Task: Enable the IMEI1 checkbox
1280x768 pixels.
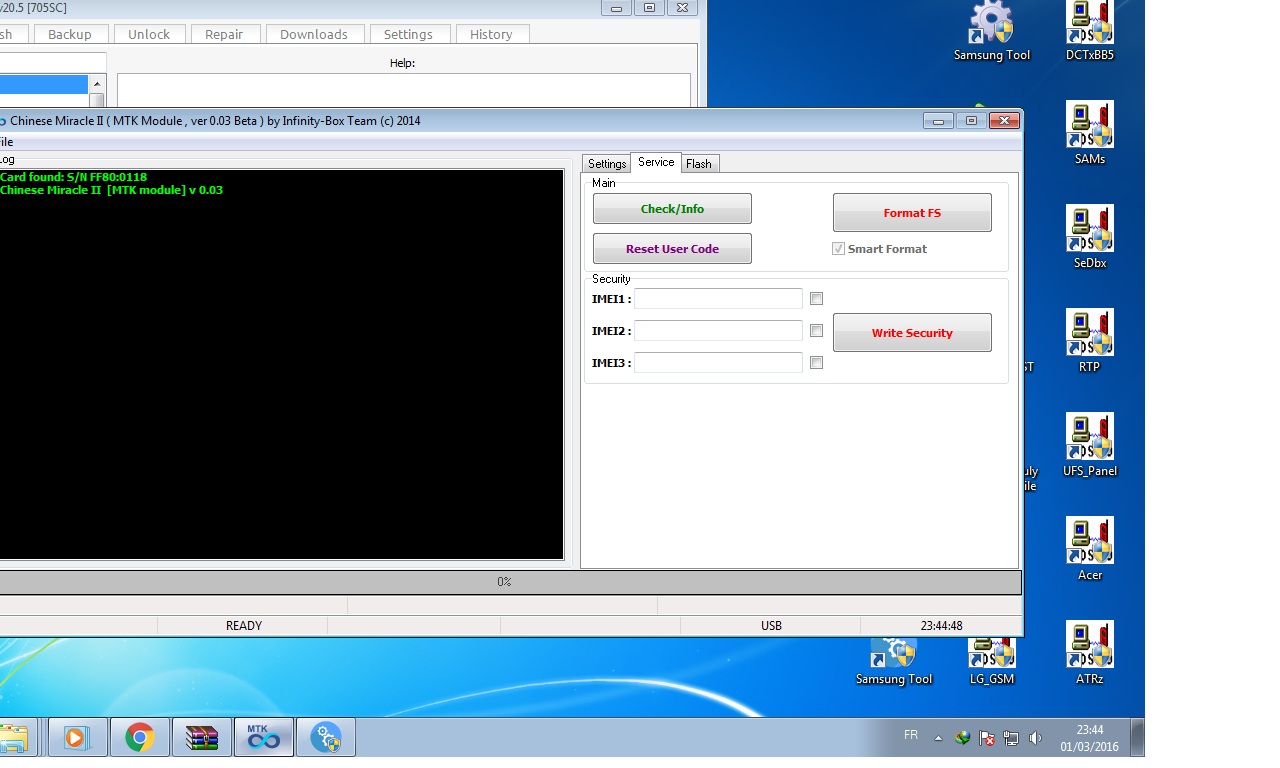Action: (816, 299)
